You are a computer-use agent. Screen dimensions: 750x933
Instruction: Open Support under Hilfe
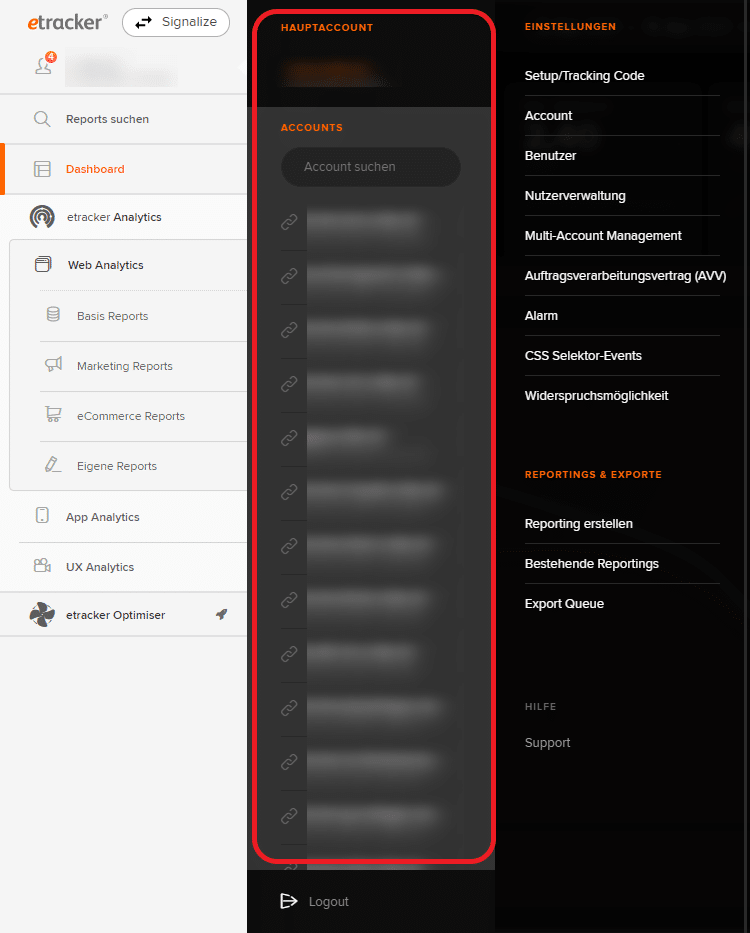(x=547, y=743)
